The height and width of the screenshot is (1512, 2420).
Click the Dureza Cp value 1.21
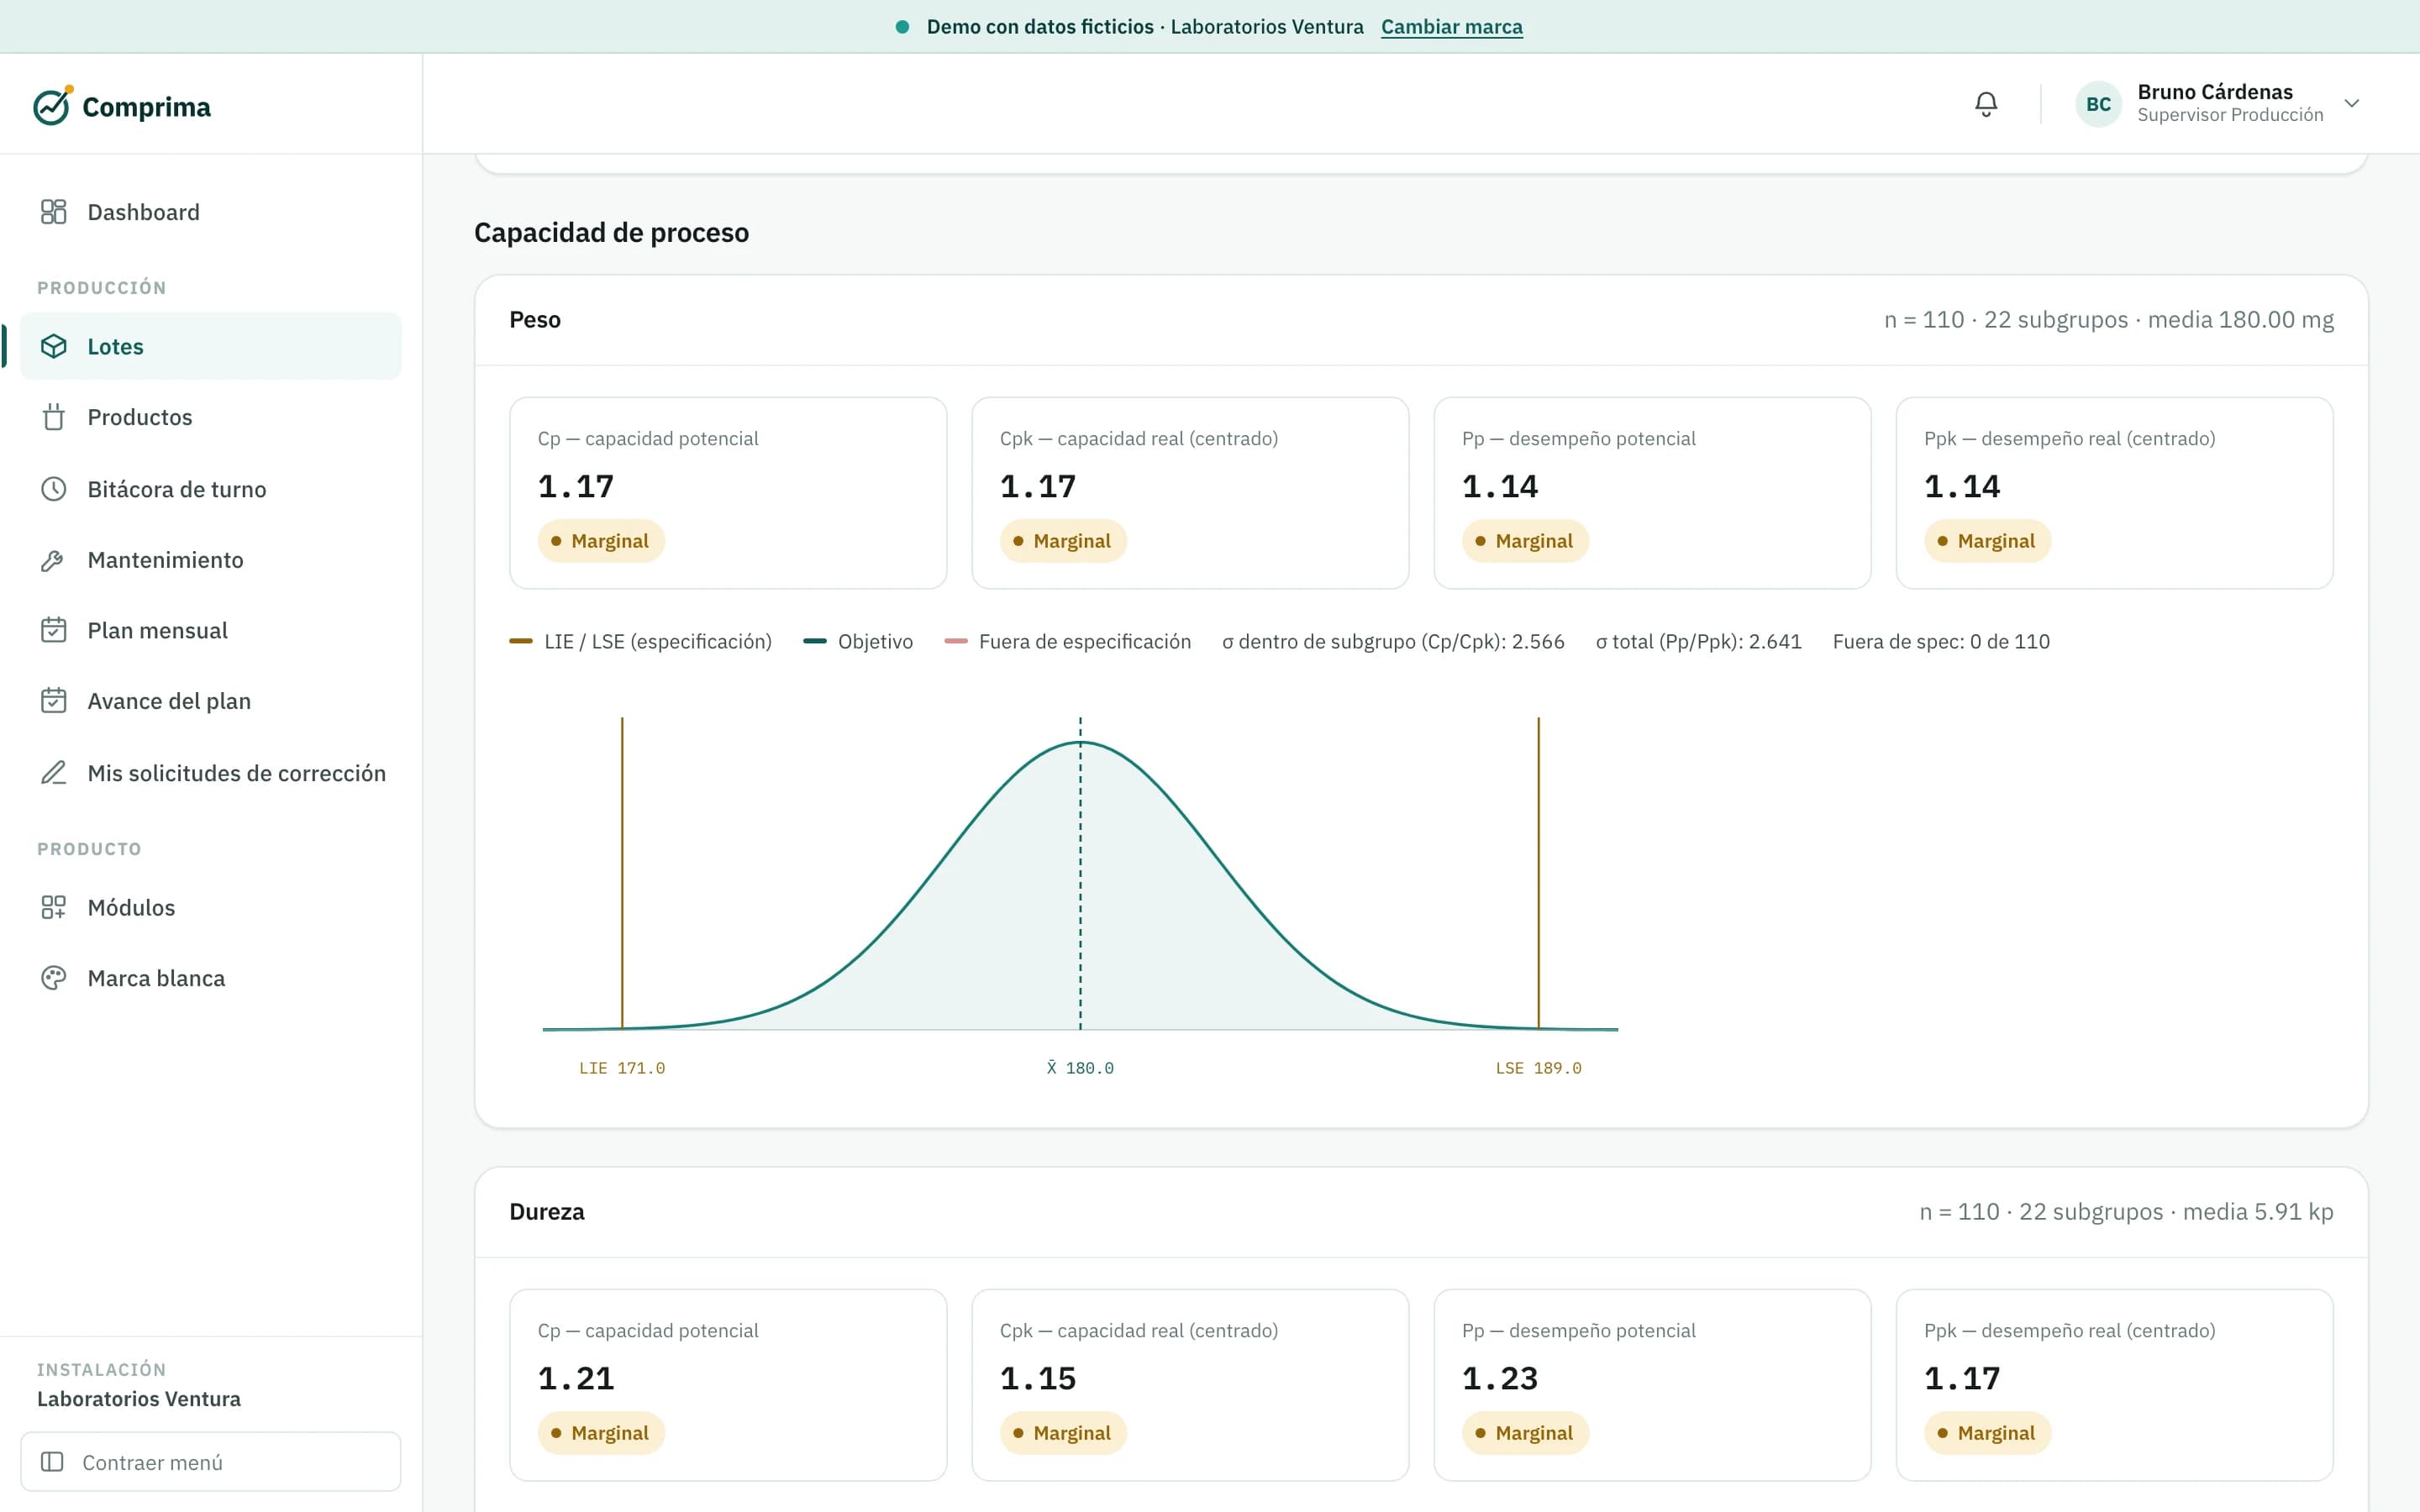576,1378
